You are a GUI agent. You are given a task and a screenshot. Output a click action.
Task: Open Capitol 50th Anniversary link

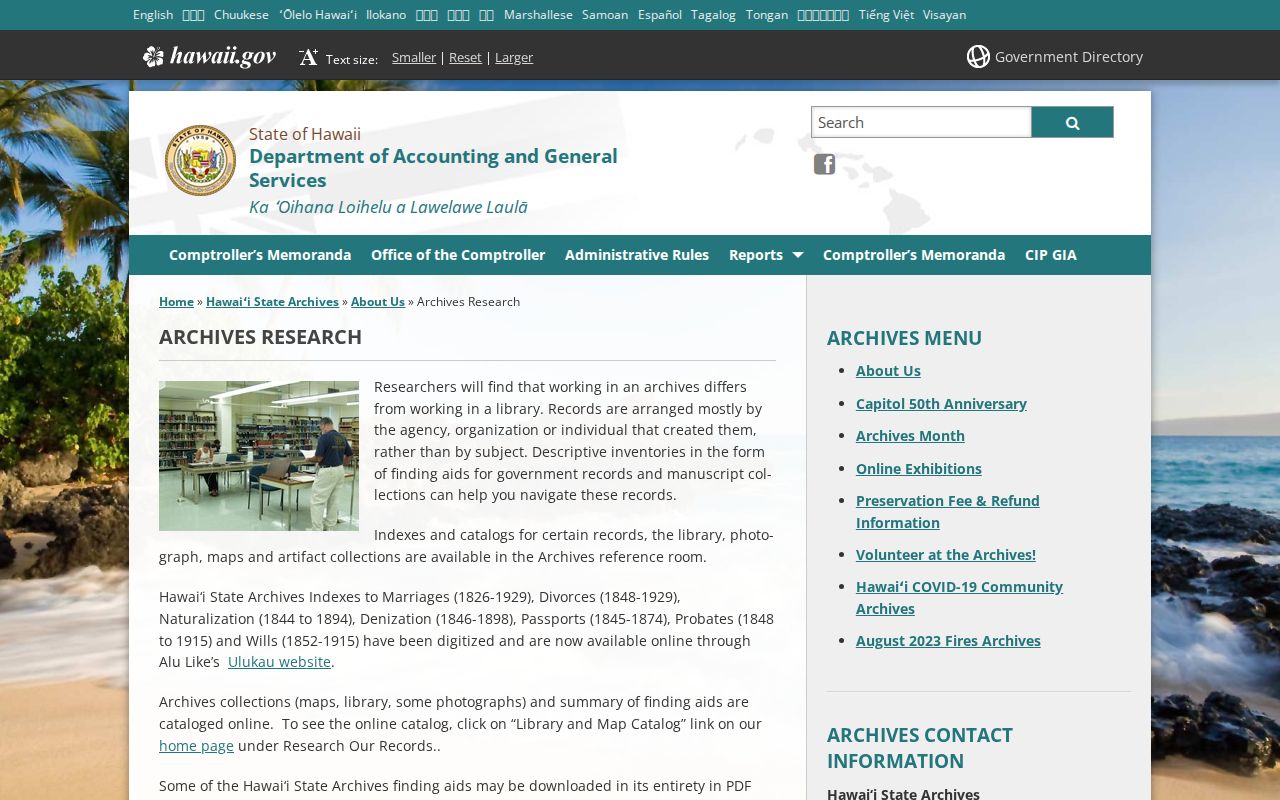tap(941, 403)
